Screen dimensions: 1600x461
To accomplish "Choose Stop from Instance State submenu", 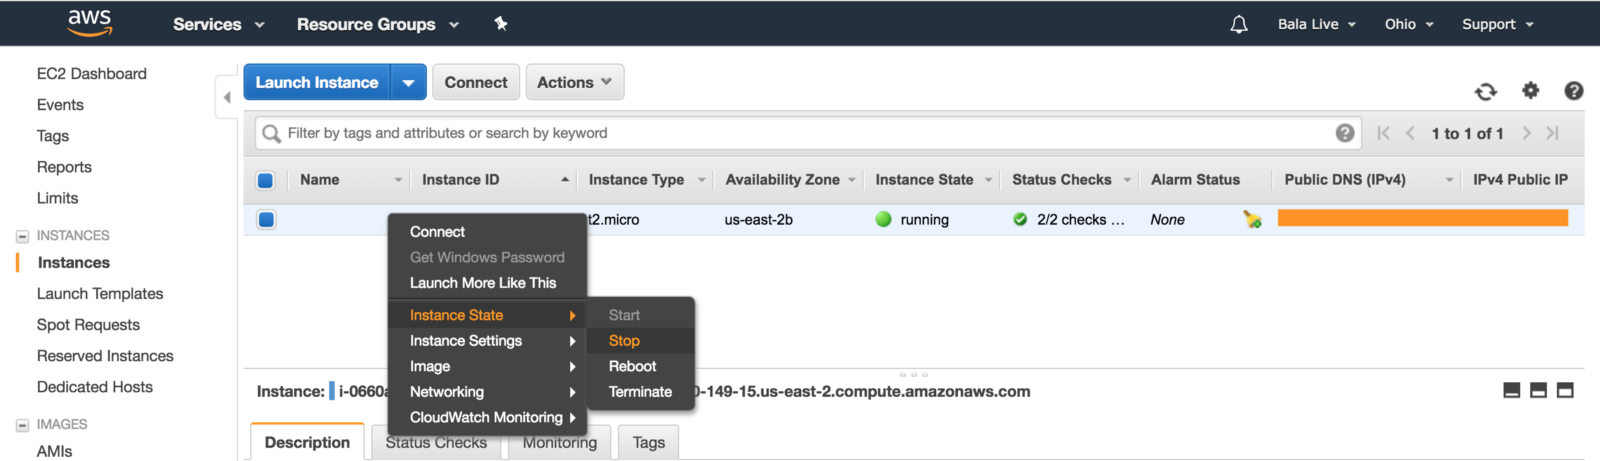I will click(624, 341).
